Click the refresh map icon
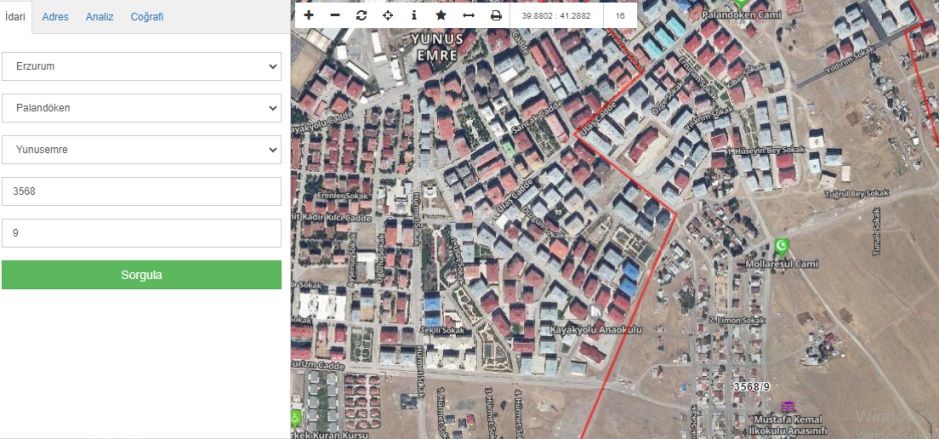Viewport: 939px width, 439px height. click(x=361, y=16)
